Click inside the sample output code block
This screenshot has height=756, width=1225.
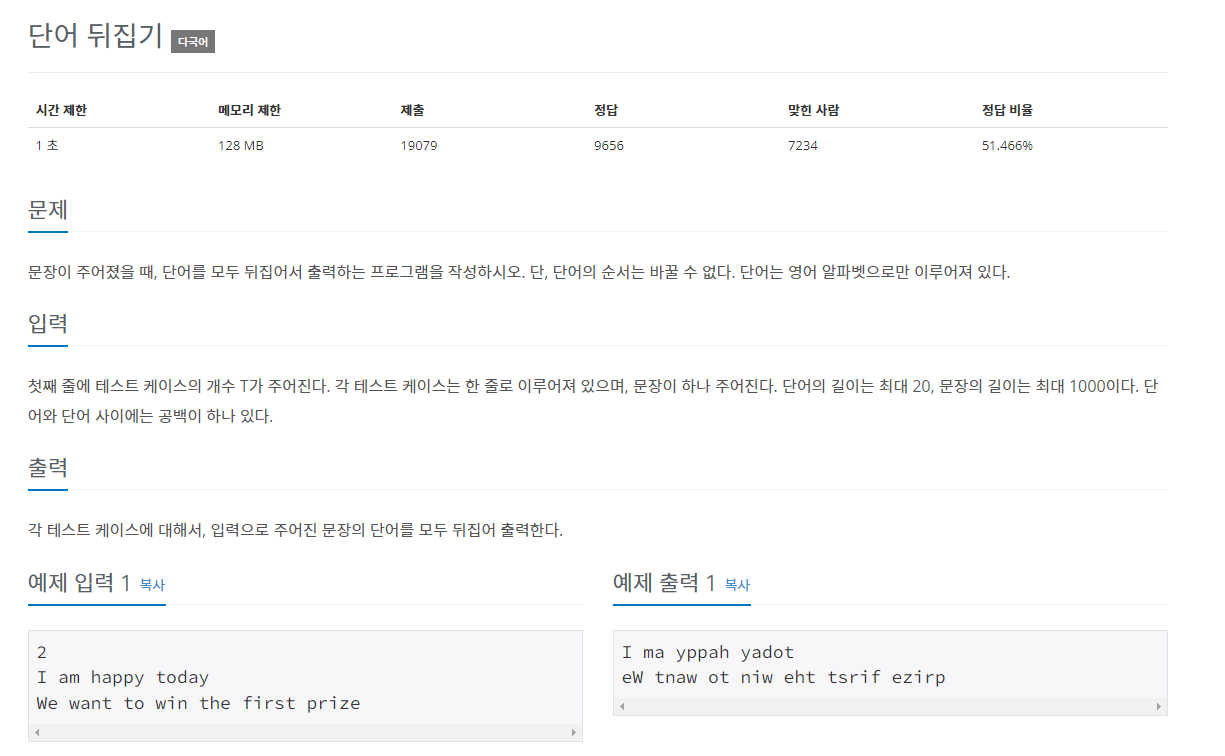click(890, 665)
